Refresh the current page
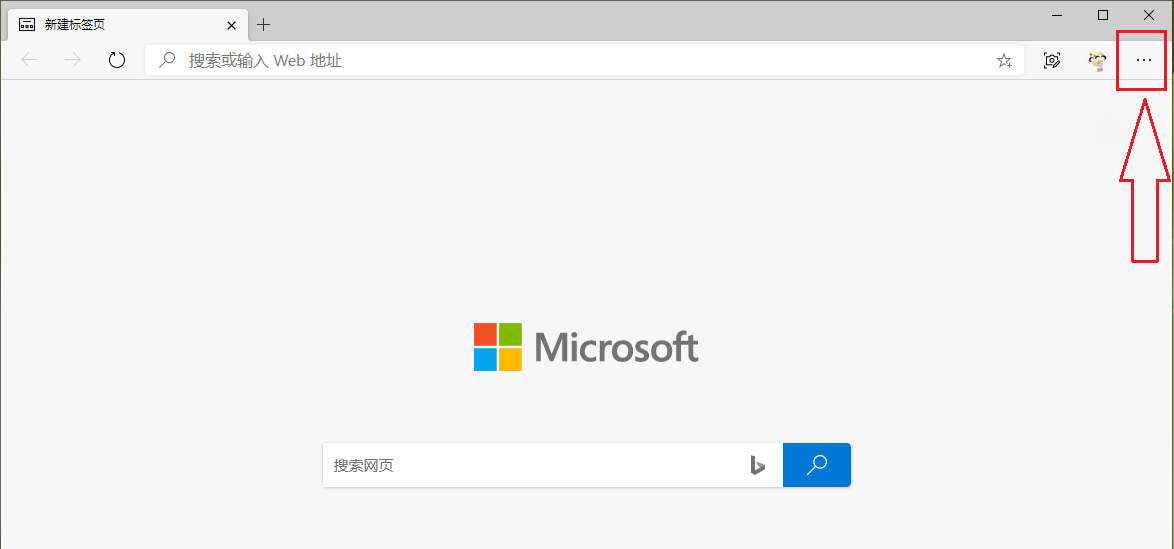The height and width of the screenshot is (549, 1174). [x=117, y=60]
